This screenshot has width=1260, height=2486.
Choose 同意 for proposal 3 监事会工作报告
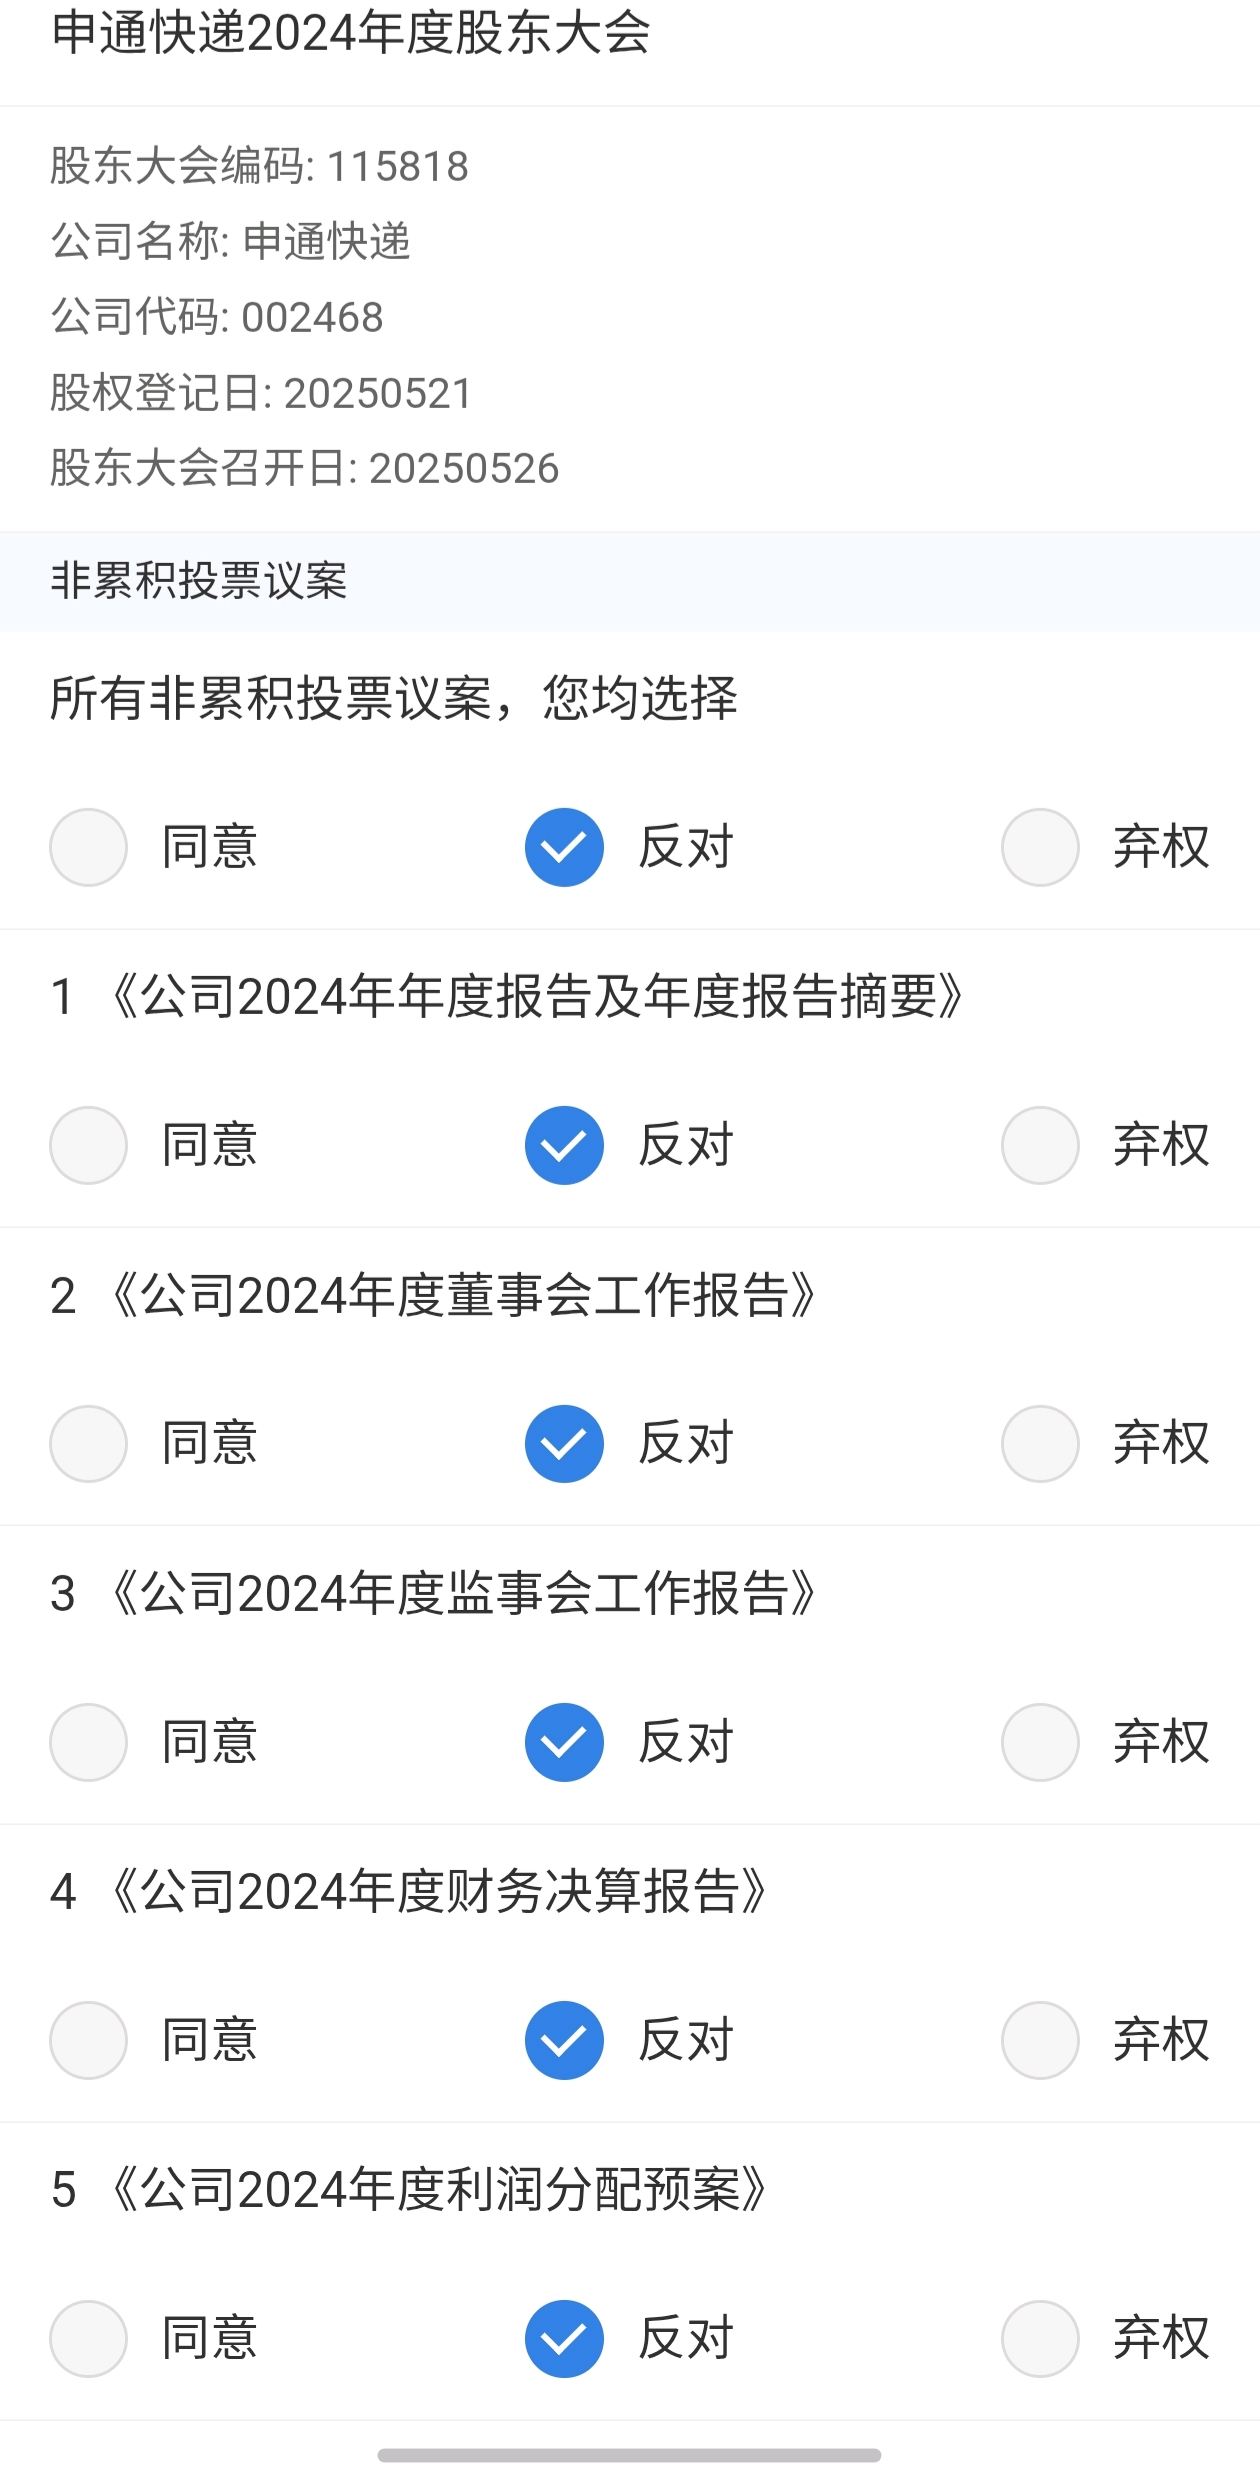89,1742
